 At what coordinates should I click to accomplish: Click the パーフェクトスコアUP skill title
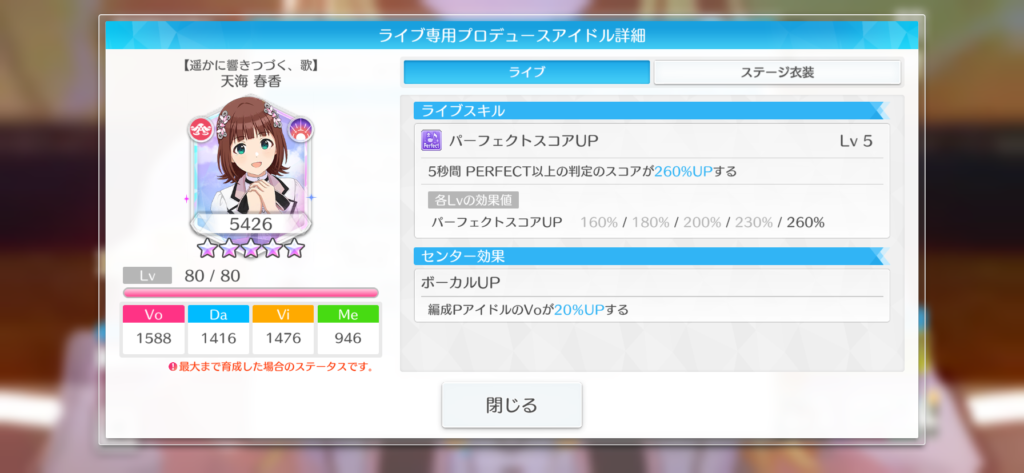[x=524, y=140]
